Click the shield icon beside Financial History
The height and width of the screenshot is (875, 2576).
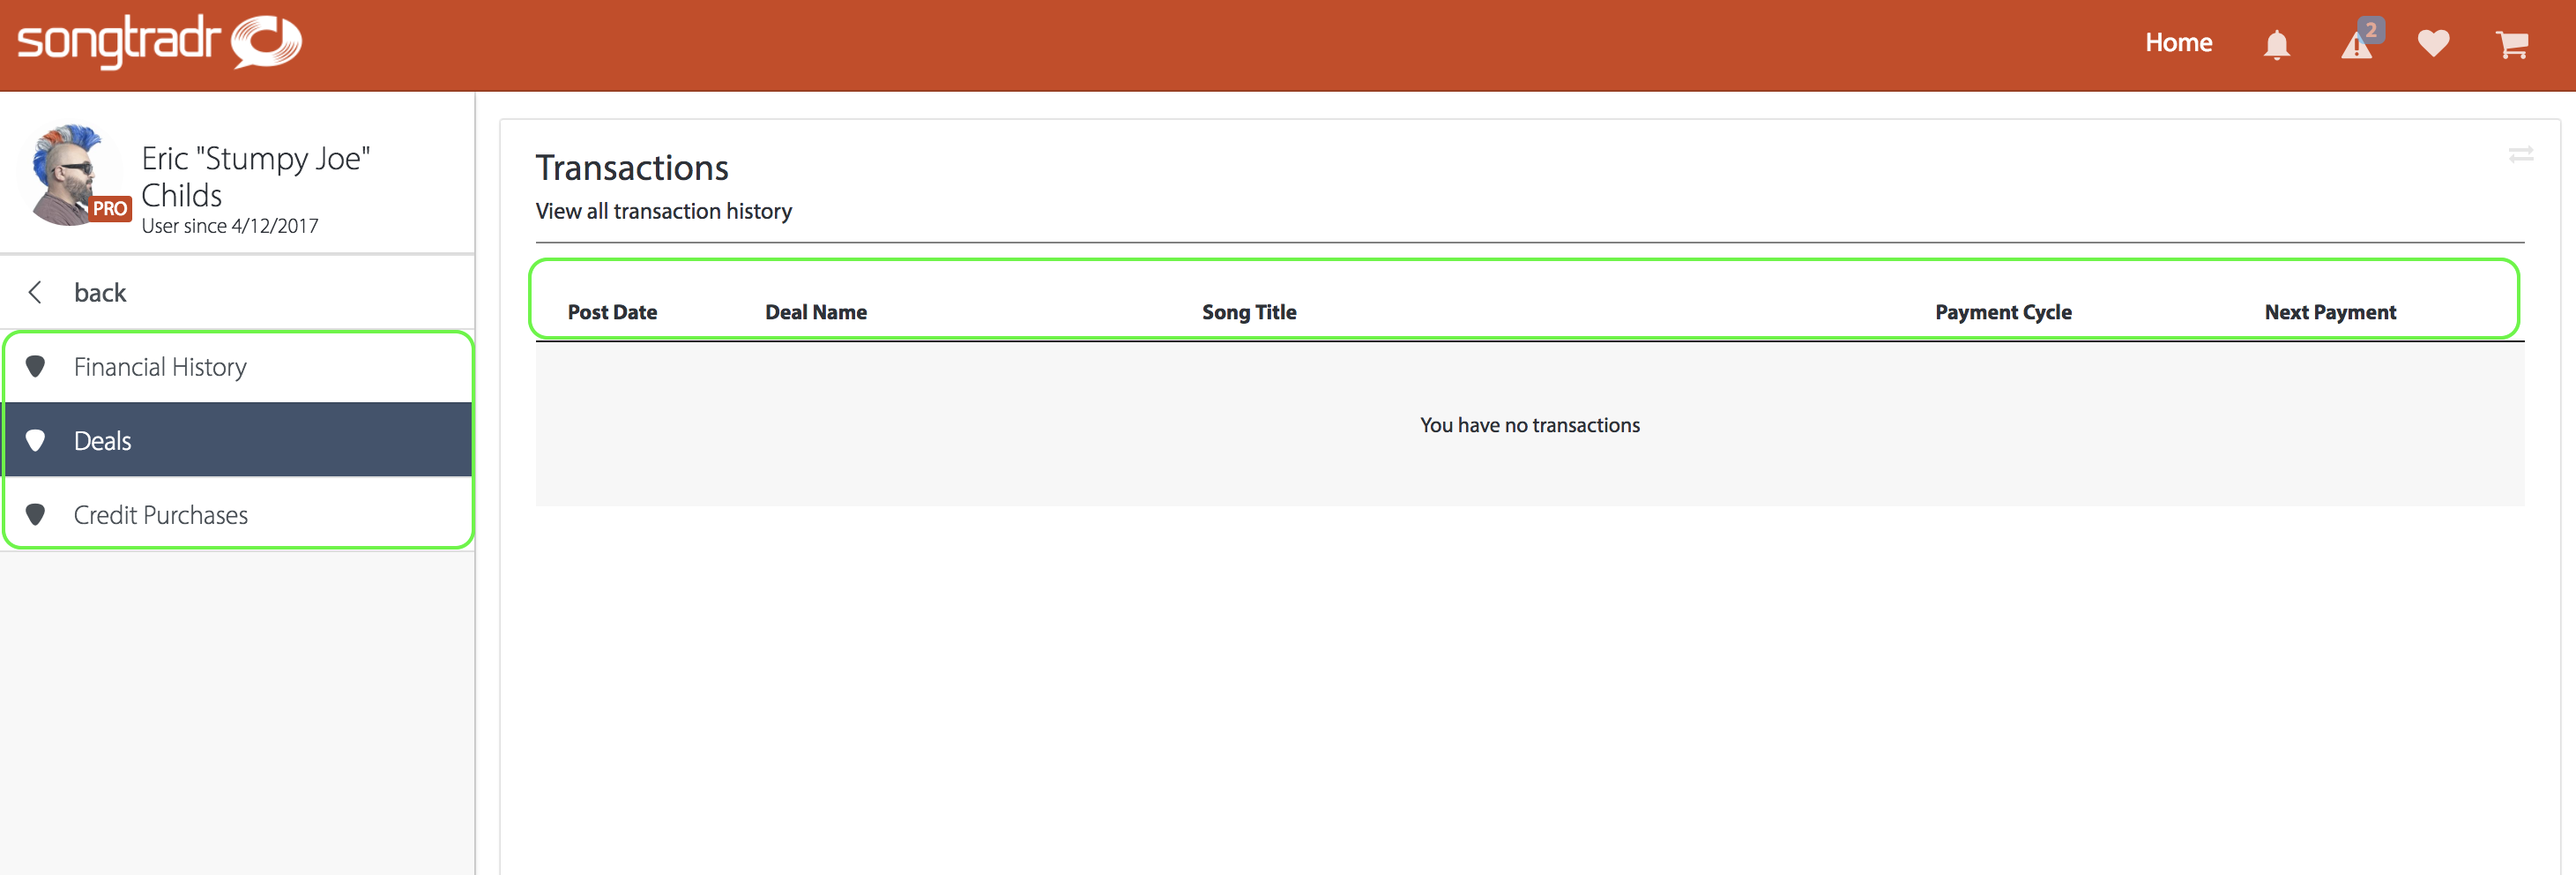[x=35, y=366]
